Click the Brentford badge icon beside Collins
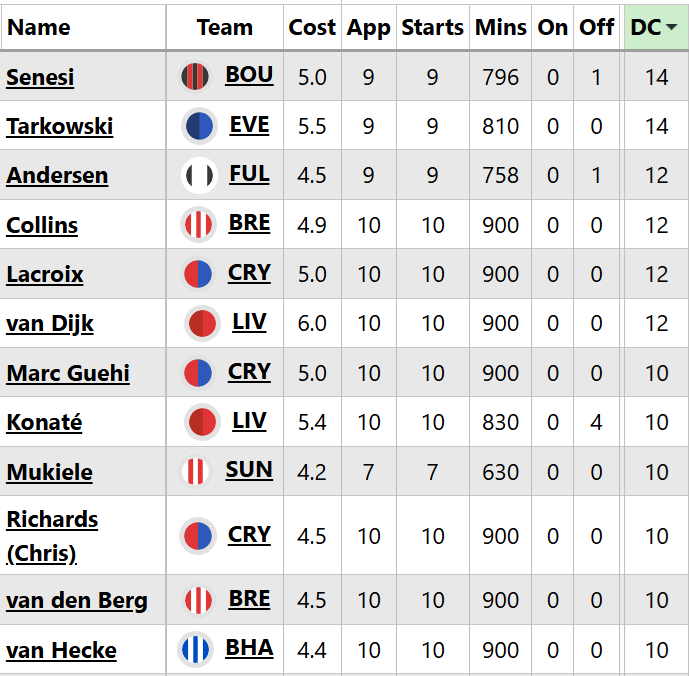The width and height of the screenshot is (689, 676). click(x=199, y=225)
